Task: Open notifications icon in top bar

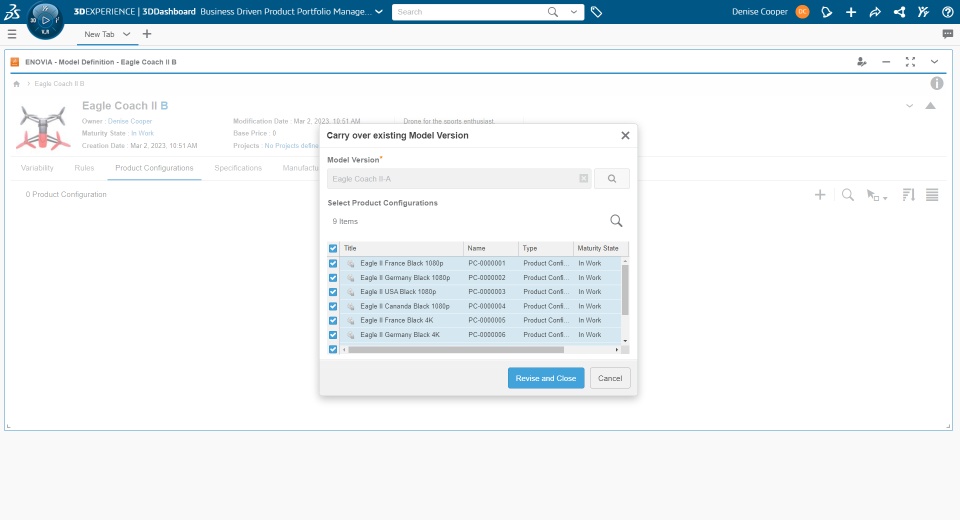Action: coord(827,12)
